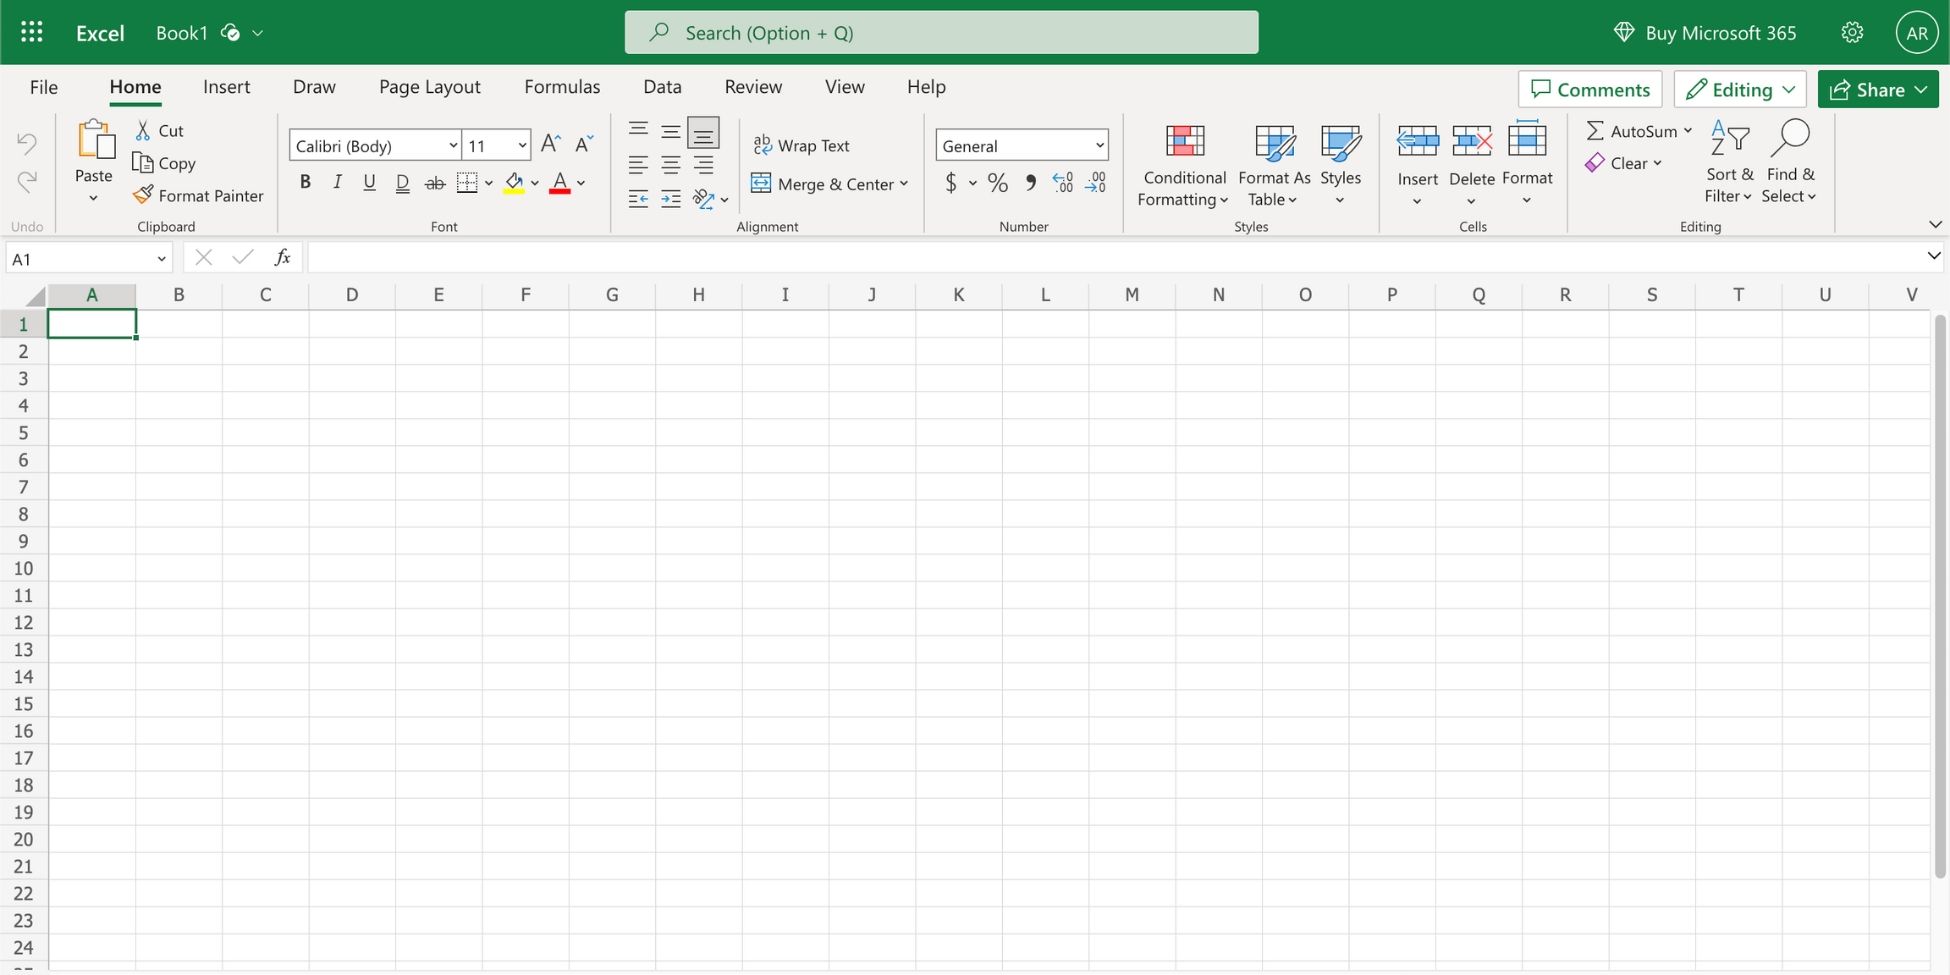Open the AR account profile button

tap(1916, 32)
